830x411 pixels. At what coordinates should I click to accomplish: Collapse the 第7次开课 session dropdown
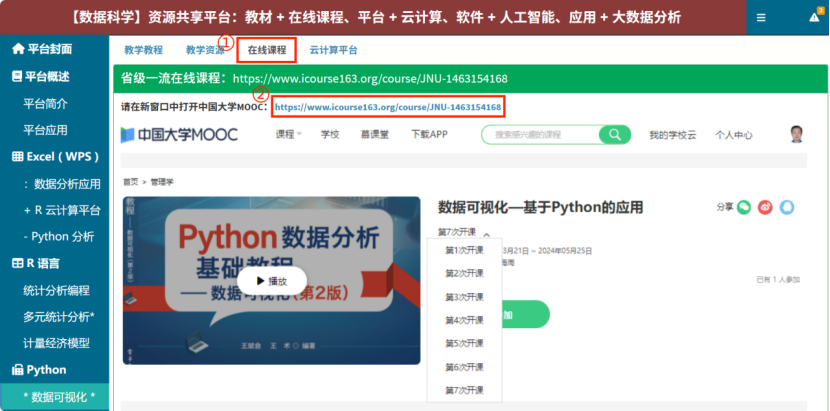click(x=464, y=232)
